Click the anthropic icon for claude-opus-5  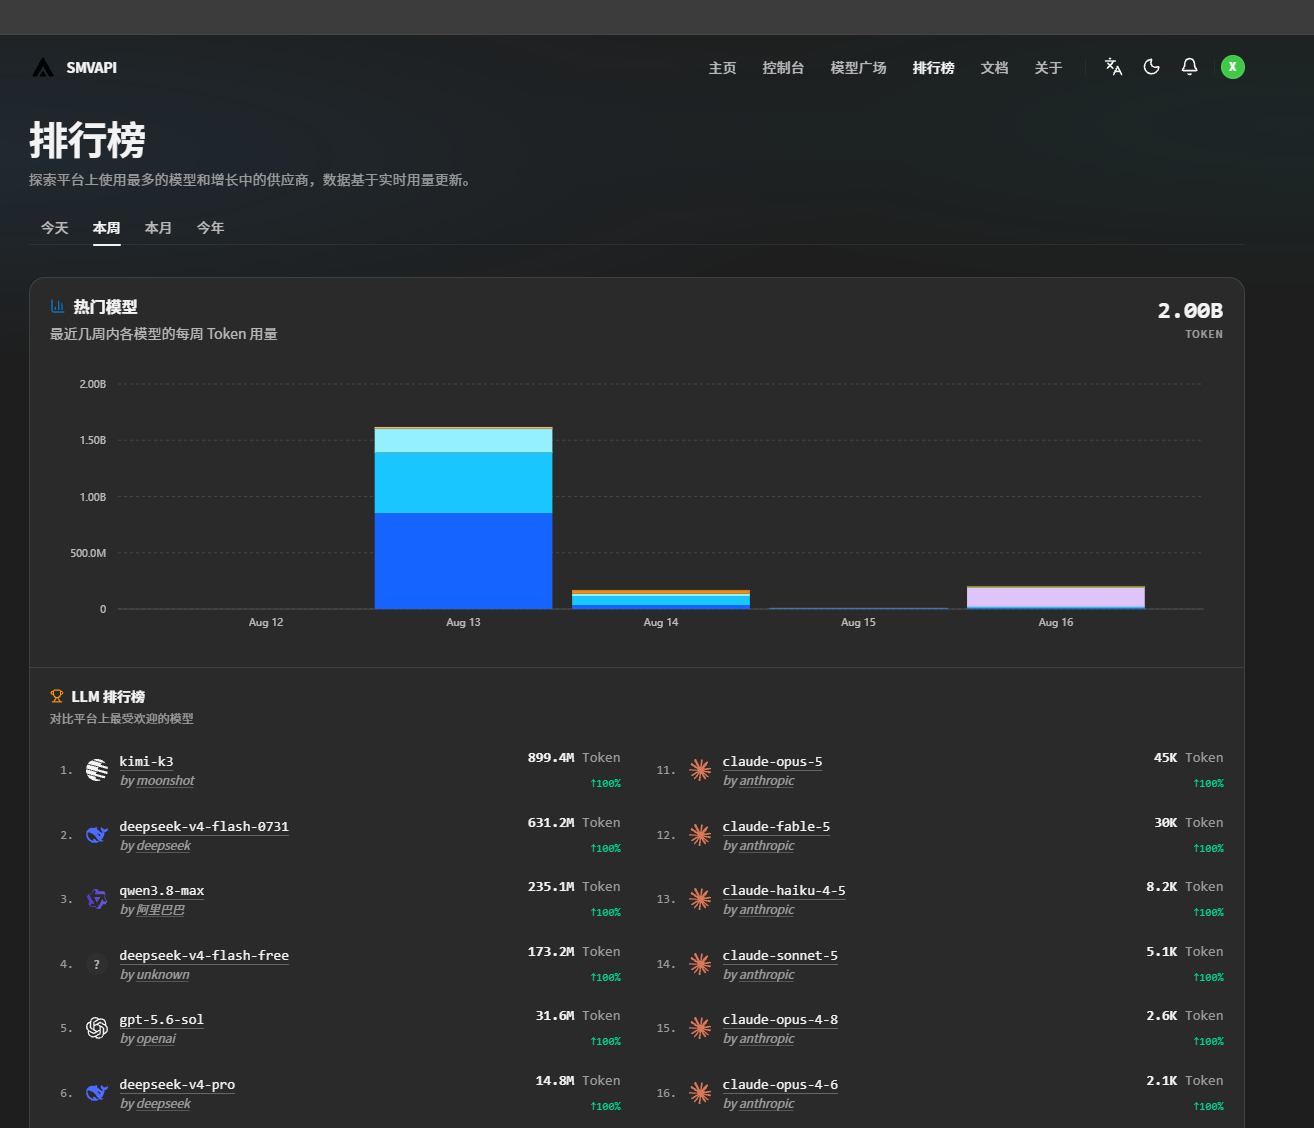[x=700, y=770]
